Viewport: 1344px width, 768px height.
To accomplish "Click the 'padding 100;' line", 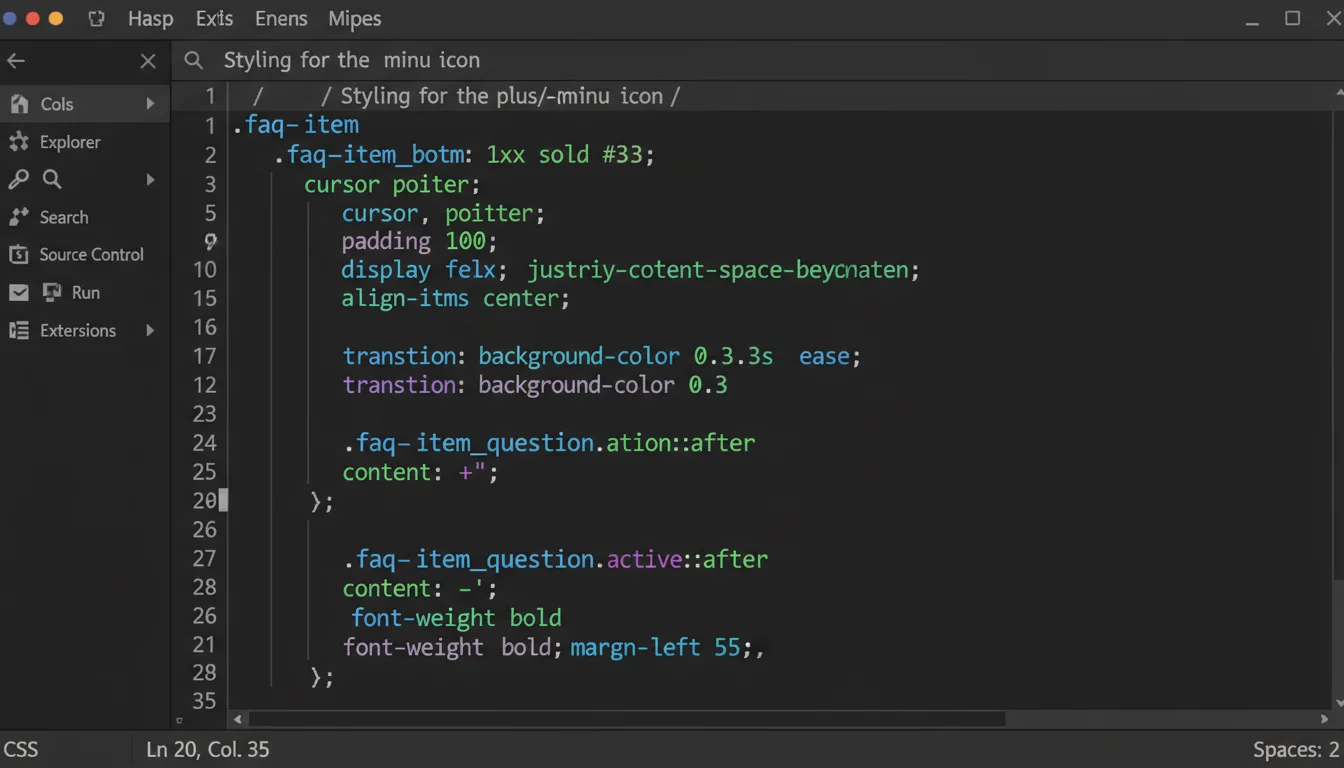I will pos(419,241).
